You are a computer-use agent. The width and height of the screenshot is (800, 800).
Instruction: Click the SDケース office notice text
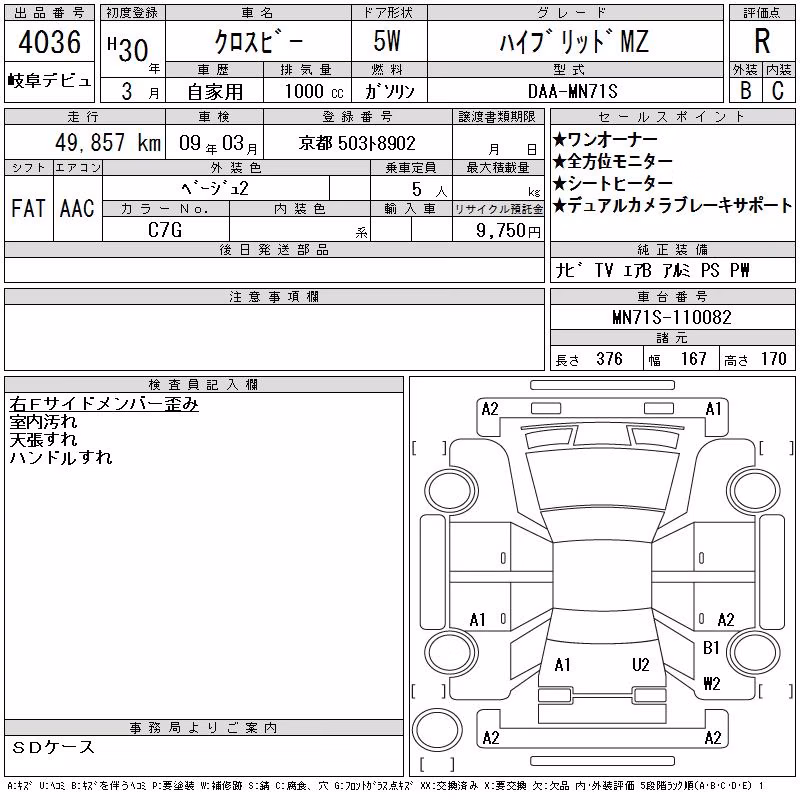53,747
